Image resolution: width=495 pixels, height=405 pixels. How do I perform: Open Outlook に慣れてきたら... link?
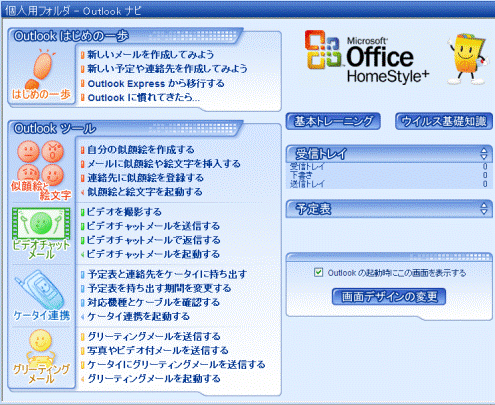tap(143, 98)
